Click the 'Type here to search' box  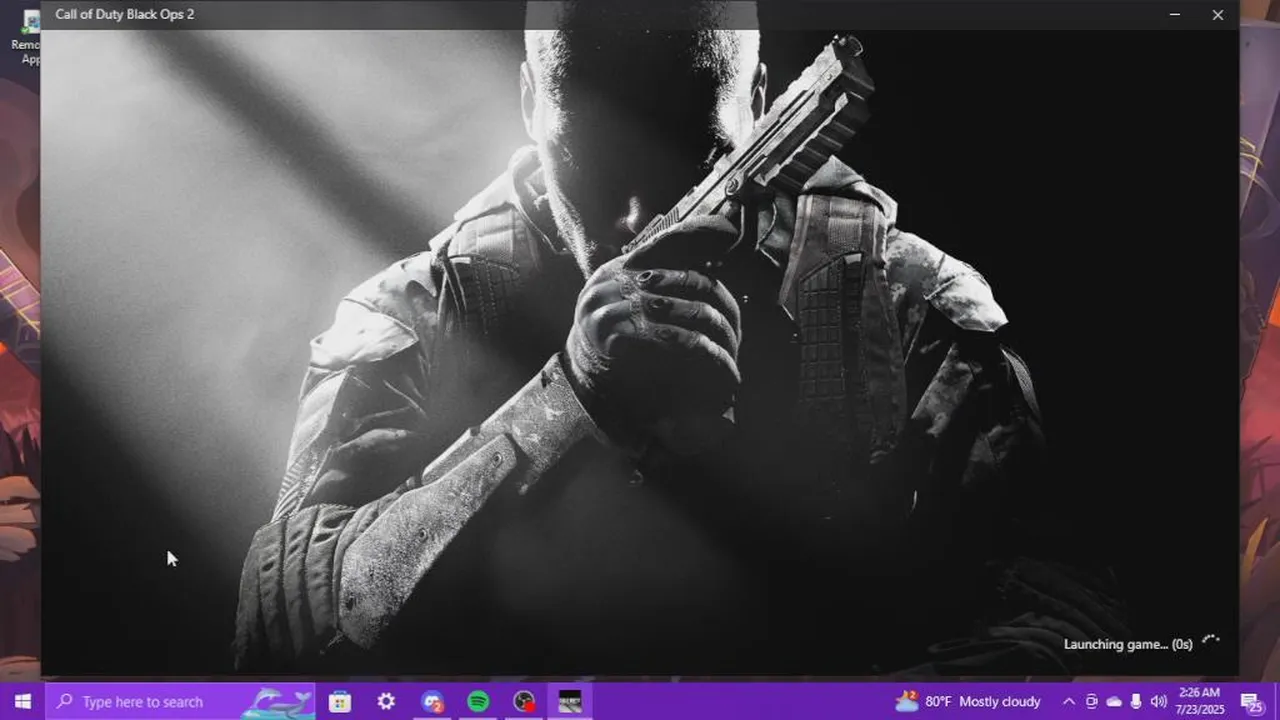[180, 701]
